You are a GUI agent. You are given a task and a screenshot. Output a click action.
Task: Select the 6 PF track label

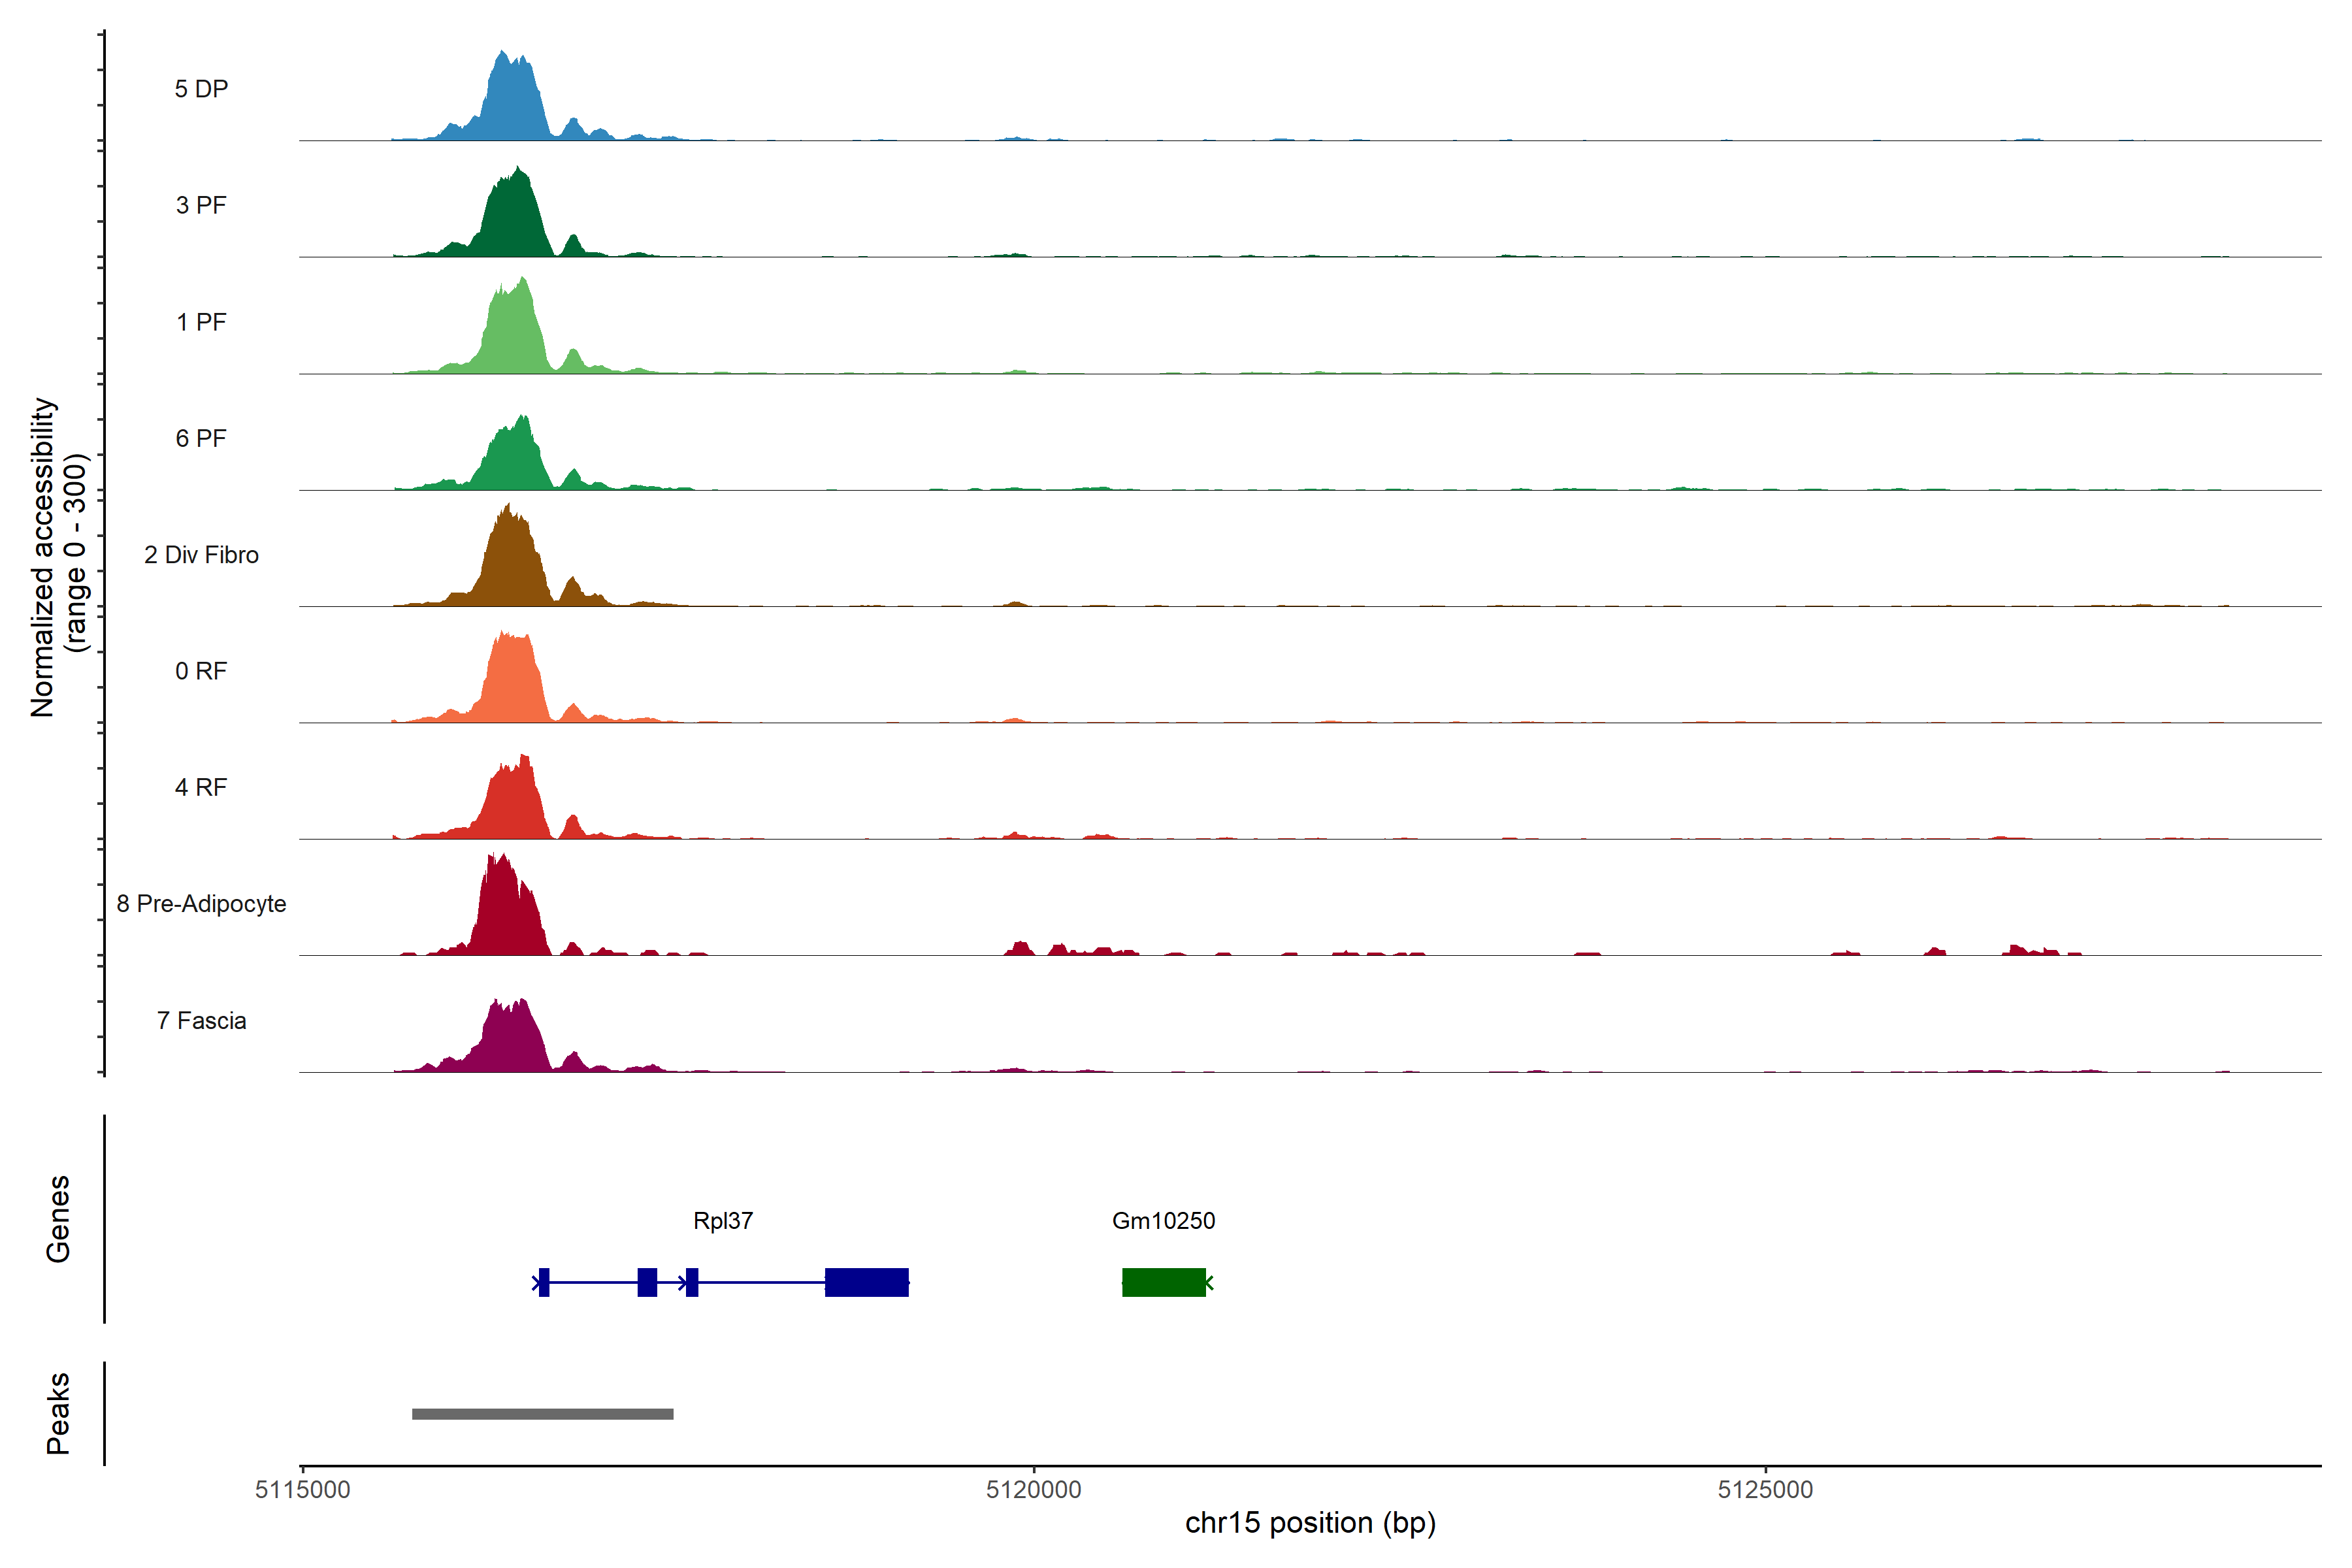pos(201,438)
